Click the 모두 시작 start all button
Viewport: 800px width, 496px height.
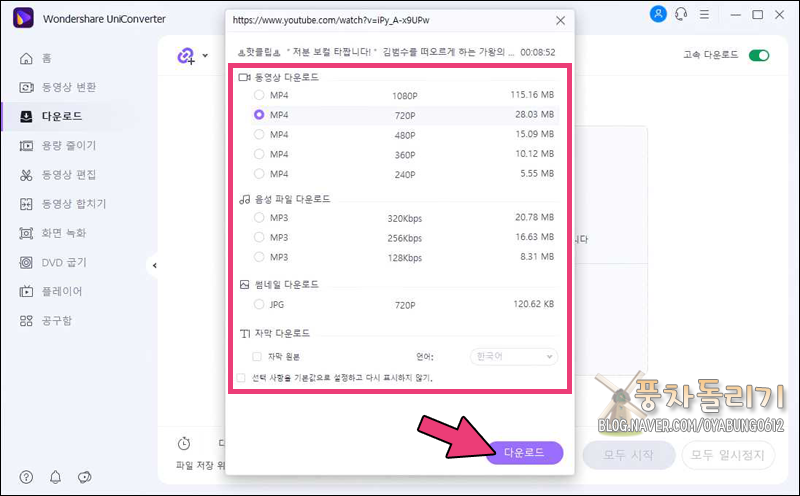[x=629, y=455]
